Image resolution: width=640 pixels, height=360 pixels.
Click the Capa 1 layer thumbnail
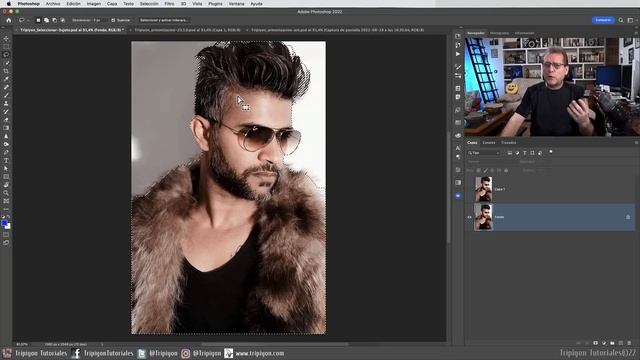pos(484,189)
